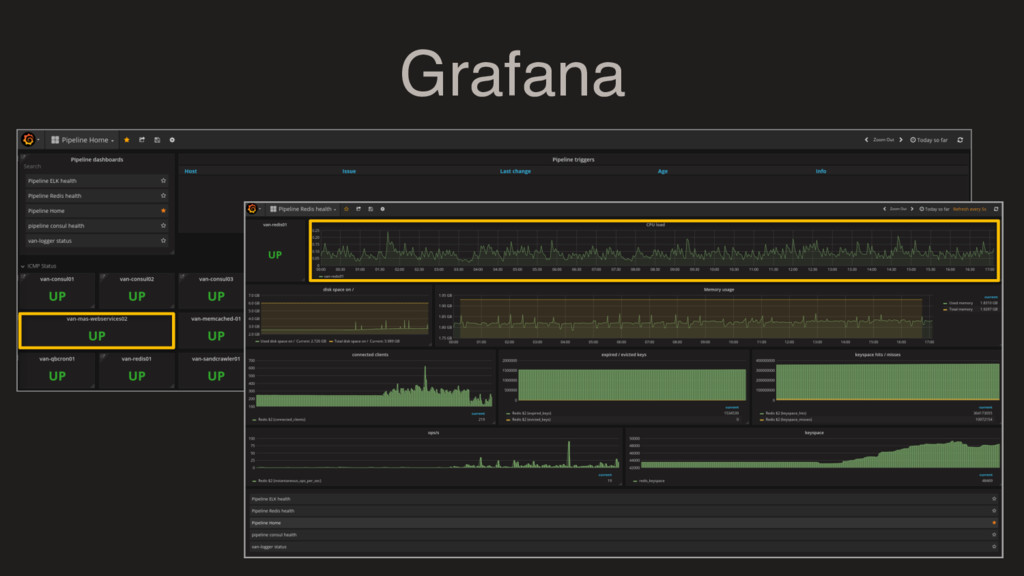
Task: Click the van-redis01 UP panel in Redis window
Action: click(x=275, y=250)
